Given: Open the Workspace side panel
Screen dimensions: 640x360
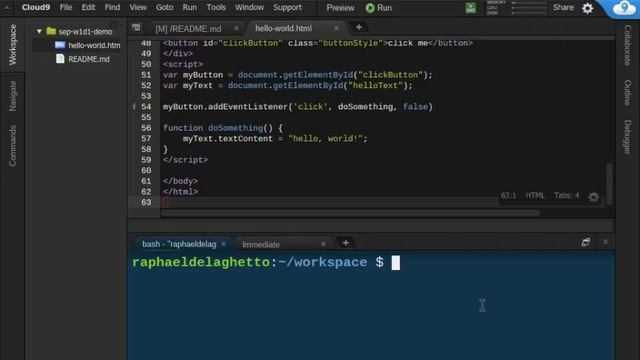Looking at the screenshot, I should click(13, 44).
